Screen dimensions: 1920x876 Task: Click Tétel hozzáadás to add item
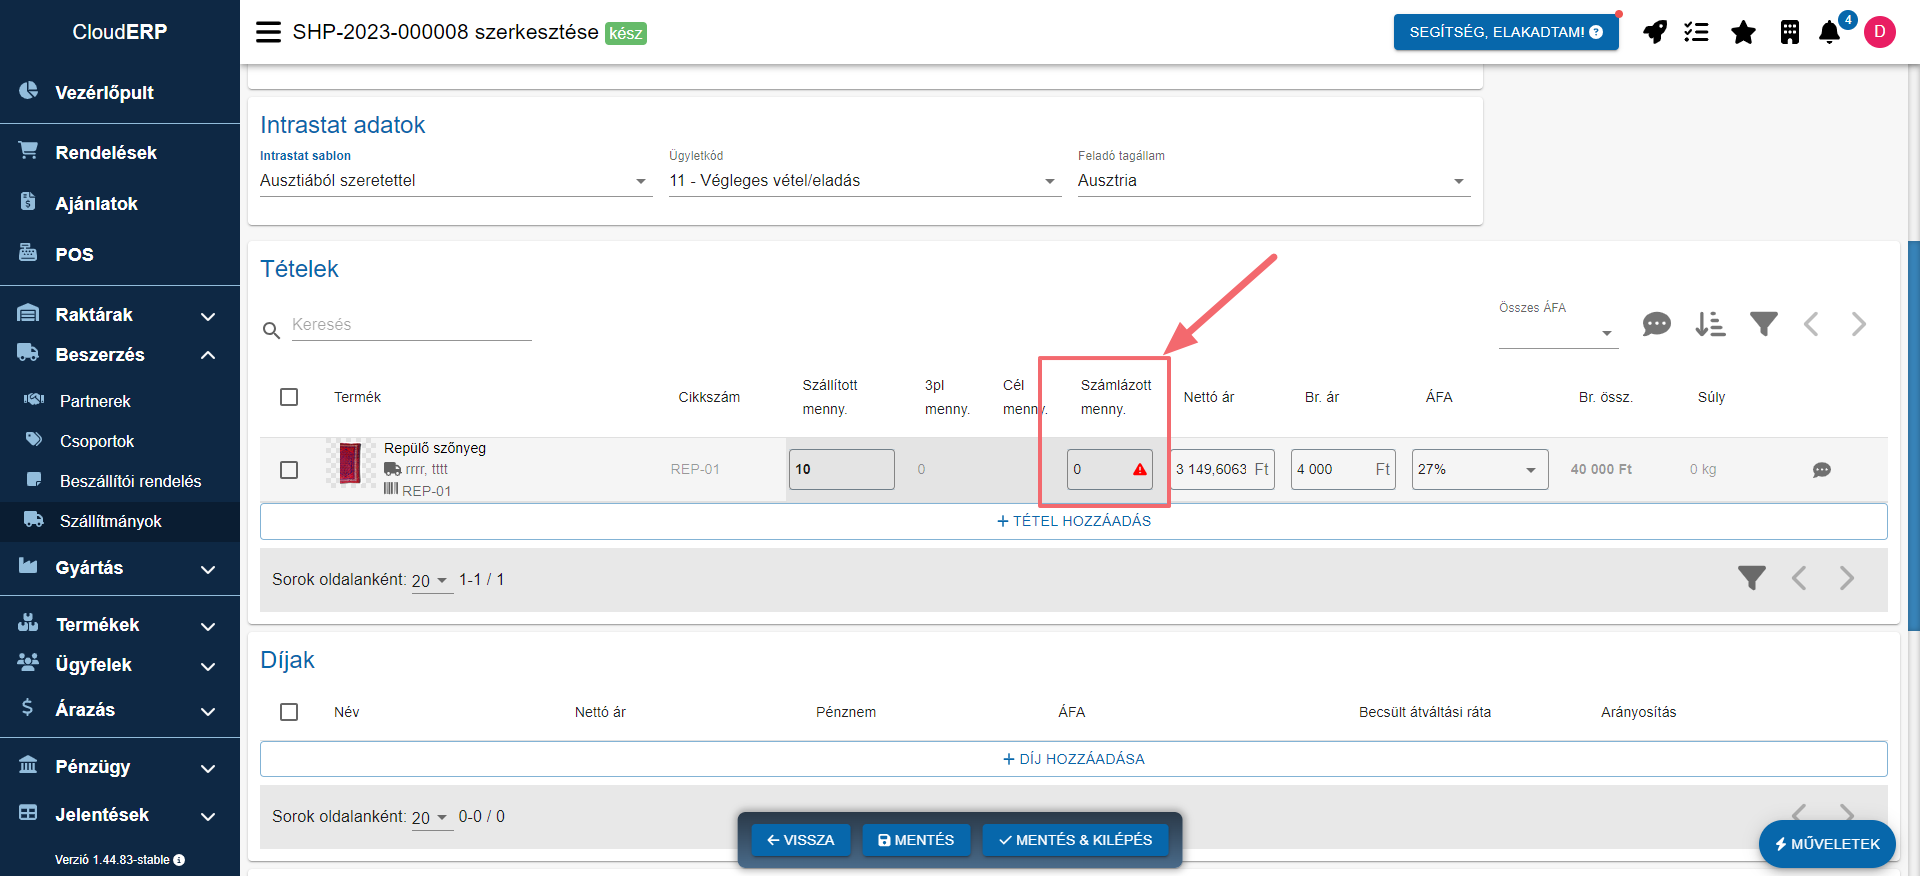1073,521
